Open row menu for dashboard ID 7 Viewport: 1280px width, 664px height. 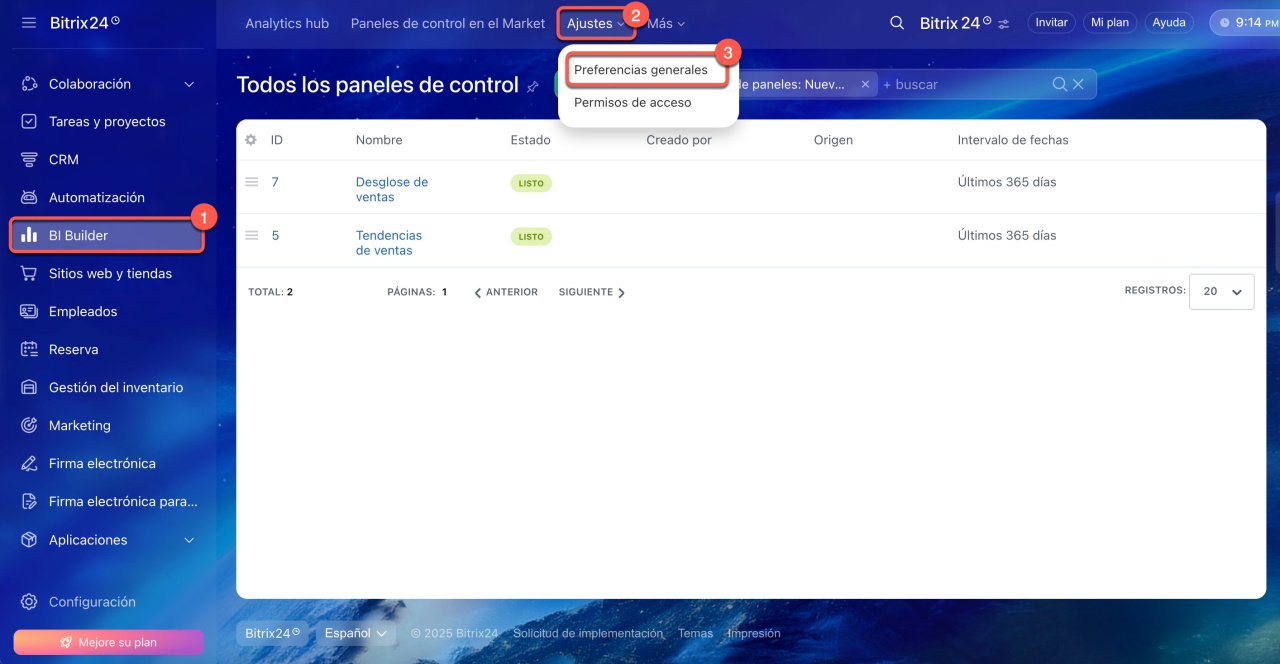(252, 182)
